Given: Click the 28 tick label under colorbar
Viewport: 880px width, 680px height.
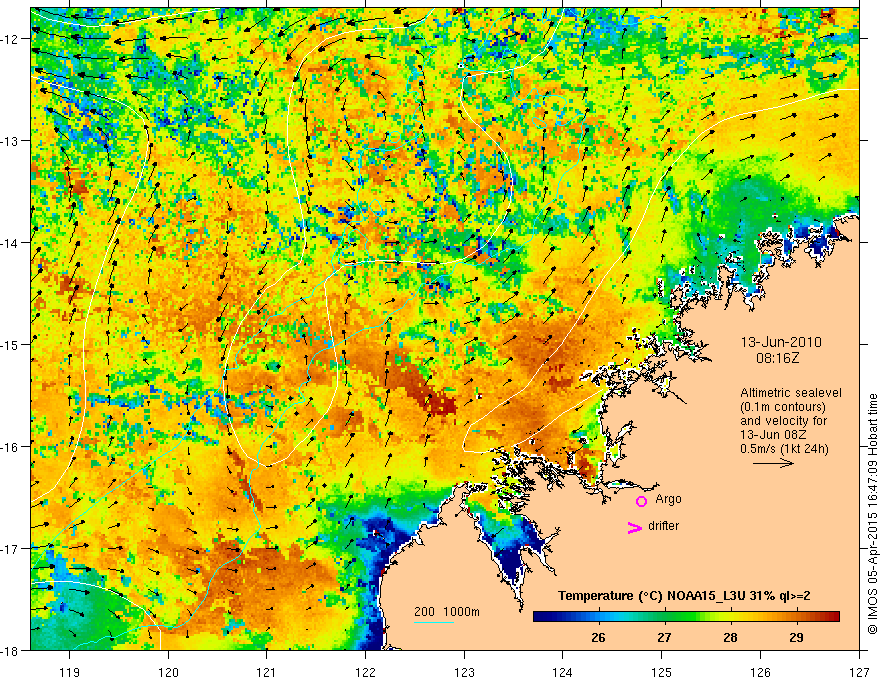Looking at the screenshot, I should (730, 637).
